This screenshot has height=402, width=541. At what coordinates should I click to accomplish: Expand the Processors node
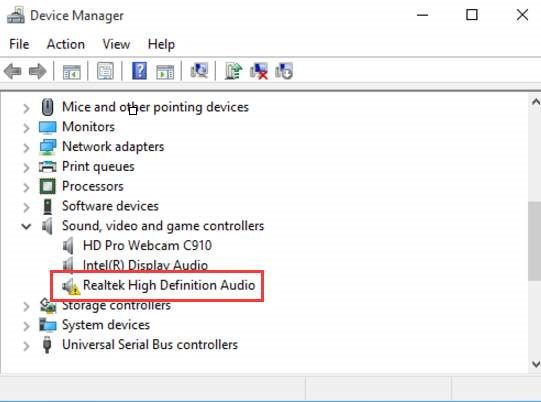tap(26, 188)
